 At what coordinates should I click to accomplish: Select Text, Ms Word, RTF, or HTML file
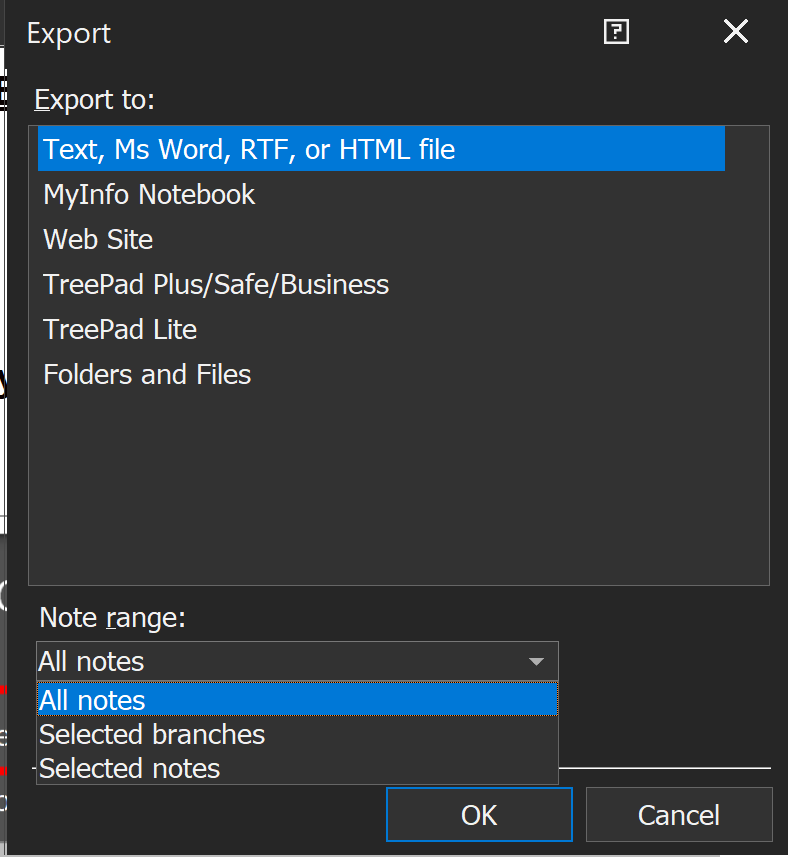249,150
